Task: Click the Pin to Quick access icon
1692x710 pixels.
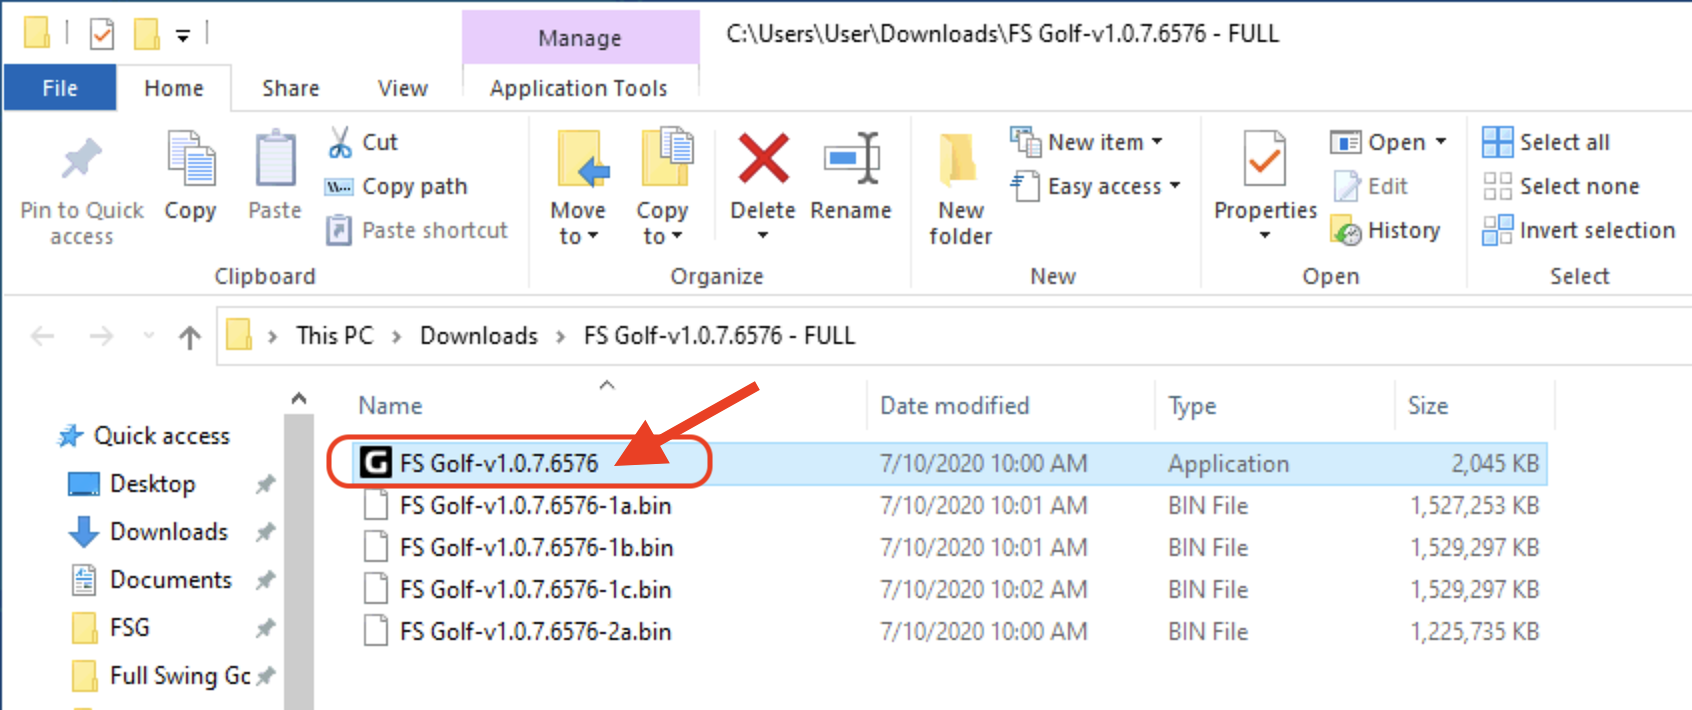Action: click(x=82, y=160)
